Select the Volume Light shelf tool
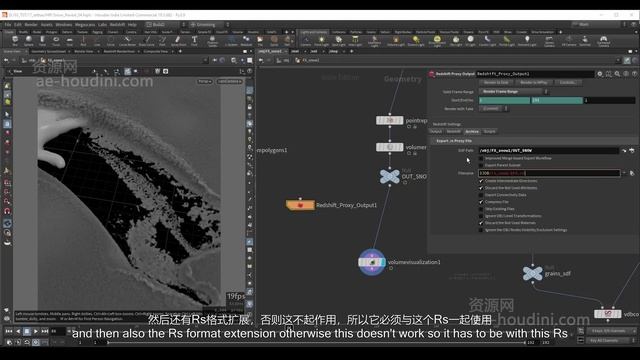Screen dimensions: 640x360 pyautogui.click(x=396, y=40)
